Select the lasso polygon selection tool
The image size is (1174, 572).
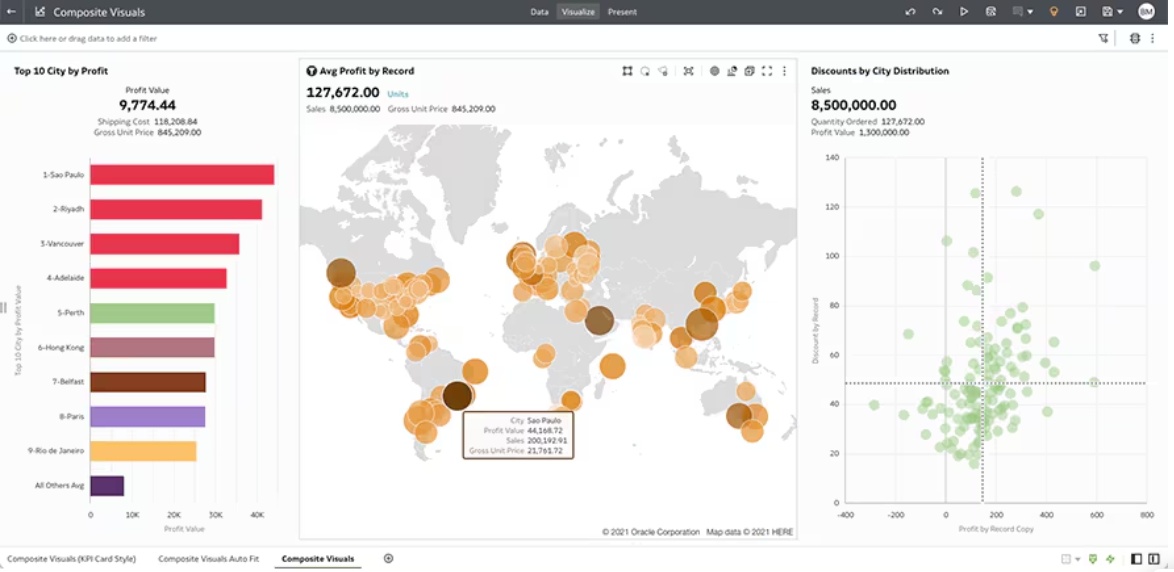click(663, 71)
